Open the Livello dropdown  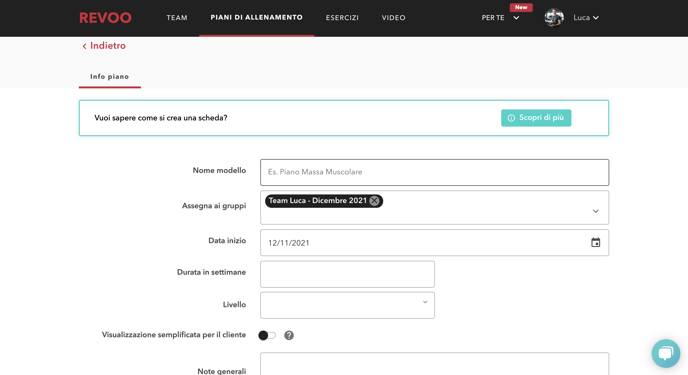[x=348, y=305]
